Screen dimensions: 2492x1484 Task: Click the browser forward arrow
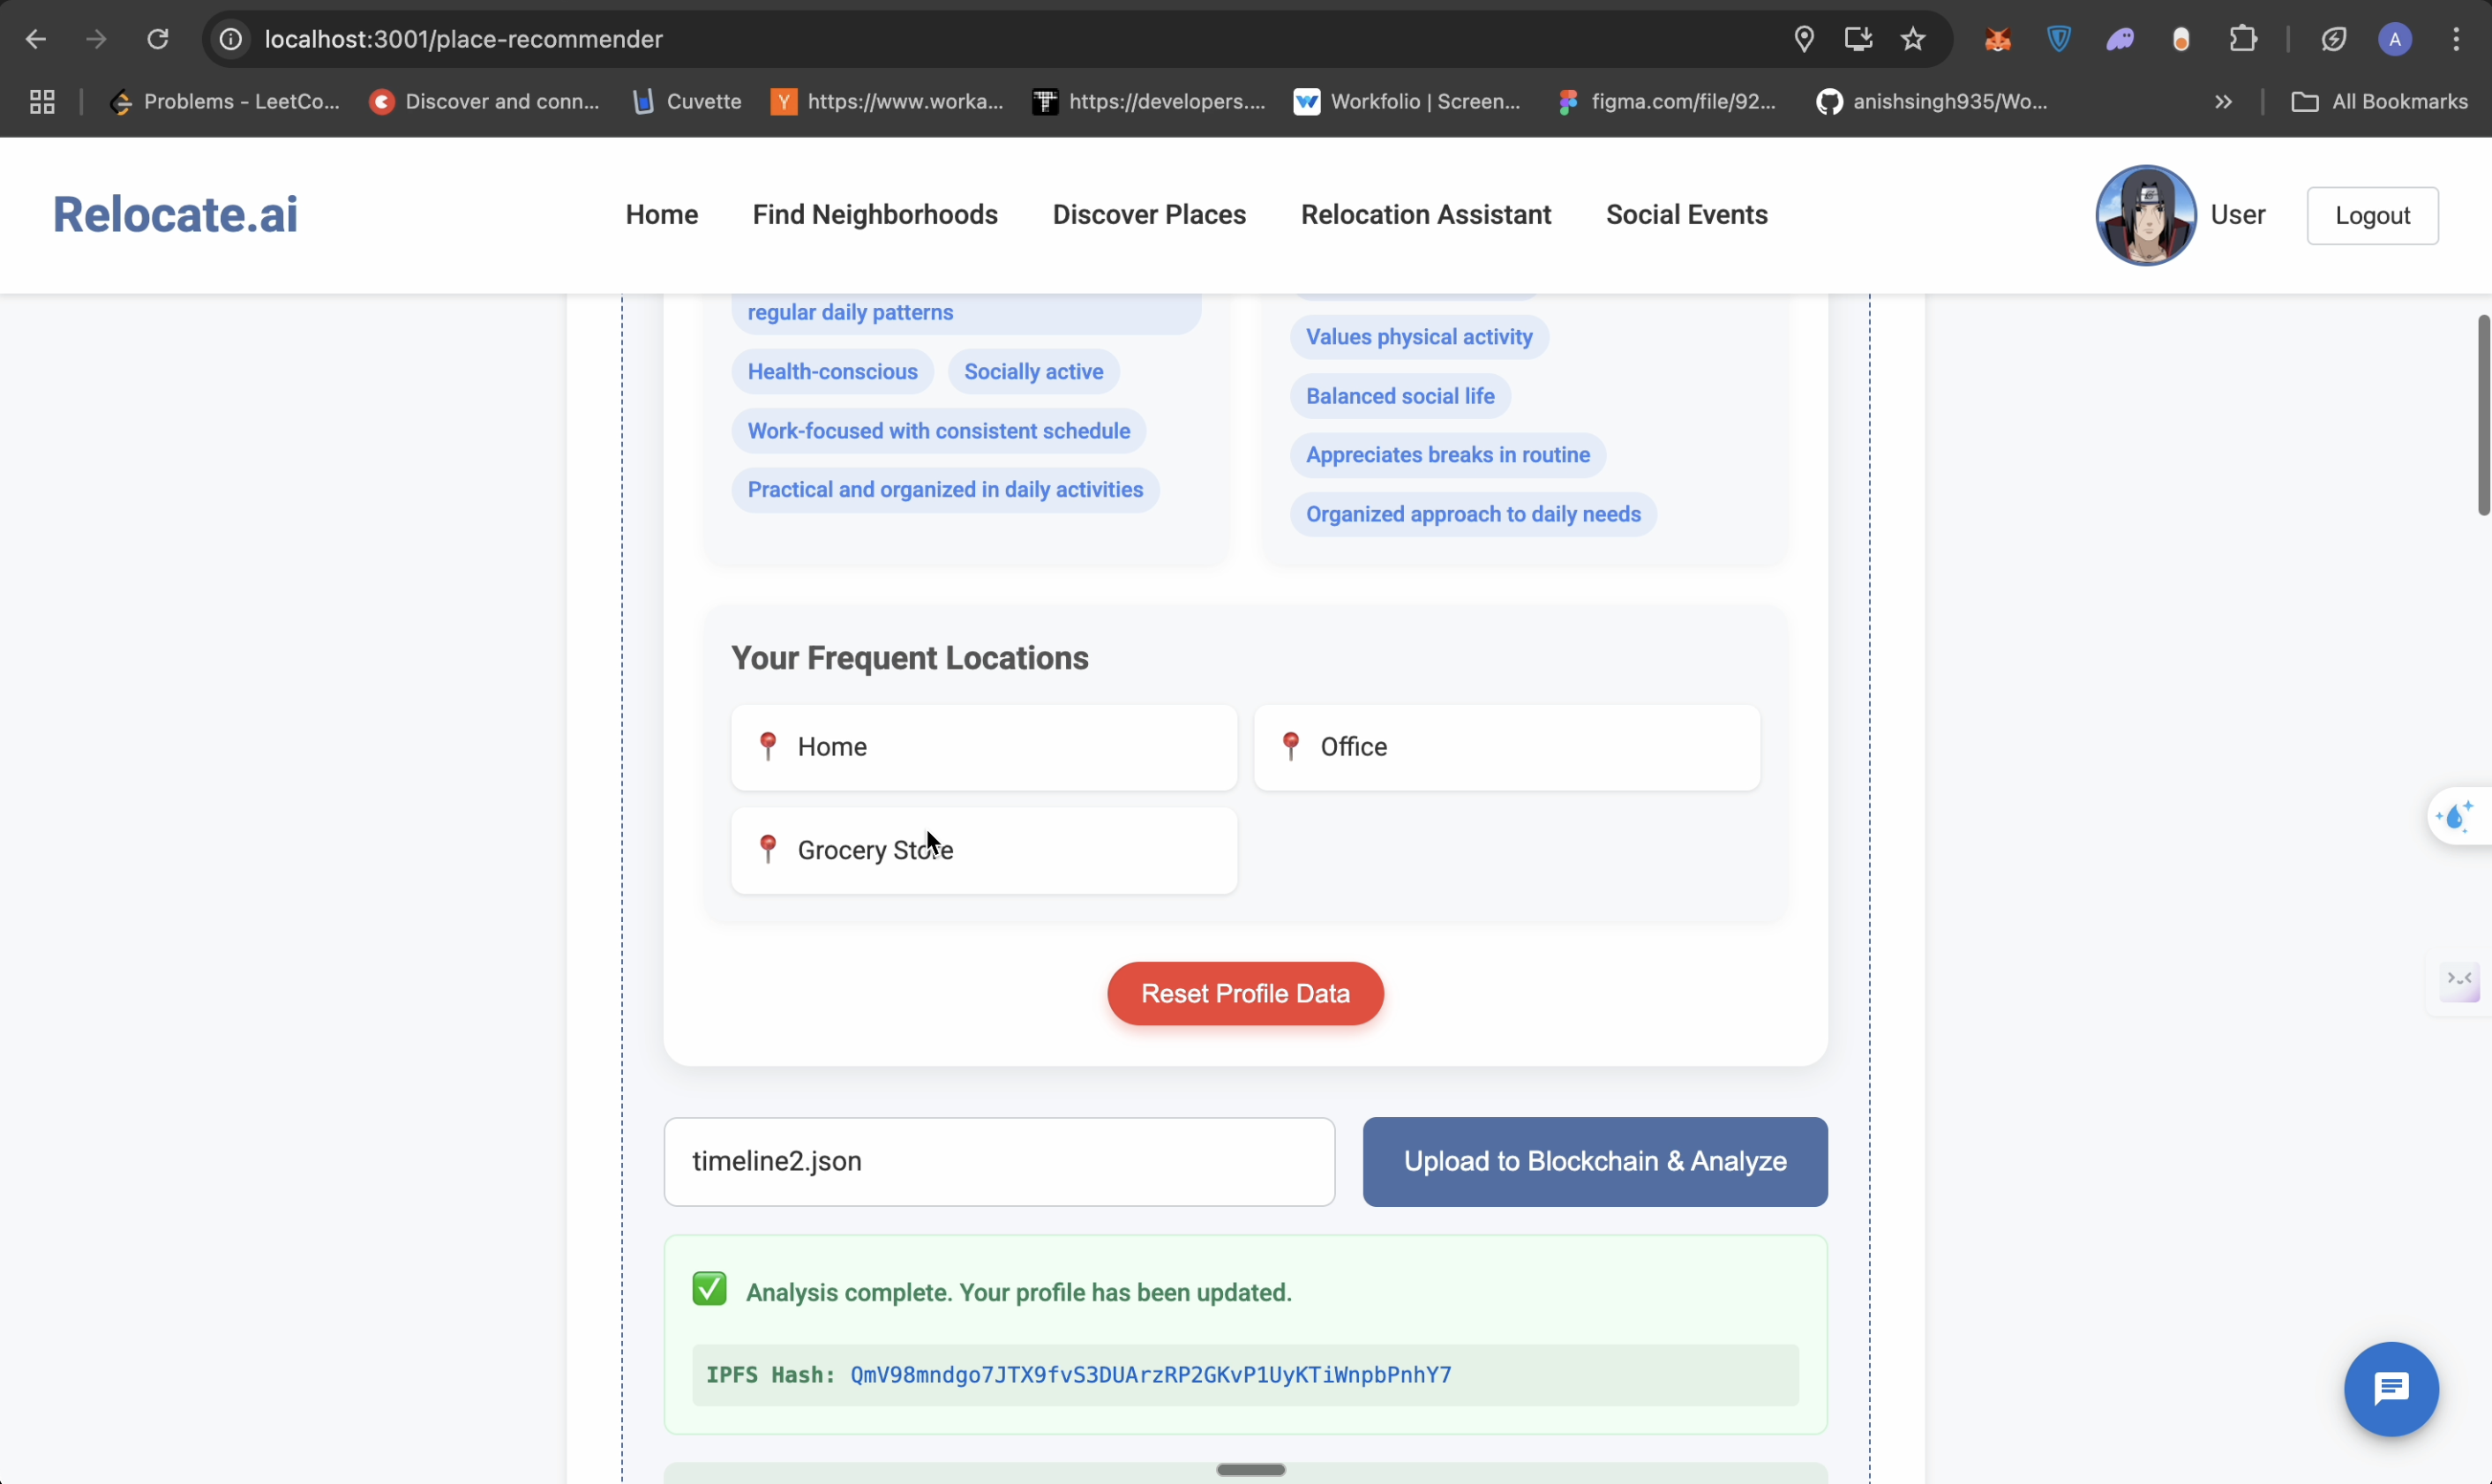(x=96, y=39)
